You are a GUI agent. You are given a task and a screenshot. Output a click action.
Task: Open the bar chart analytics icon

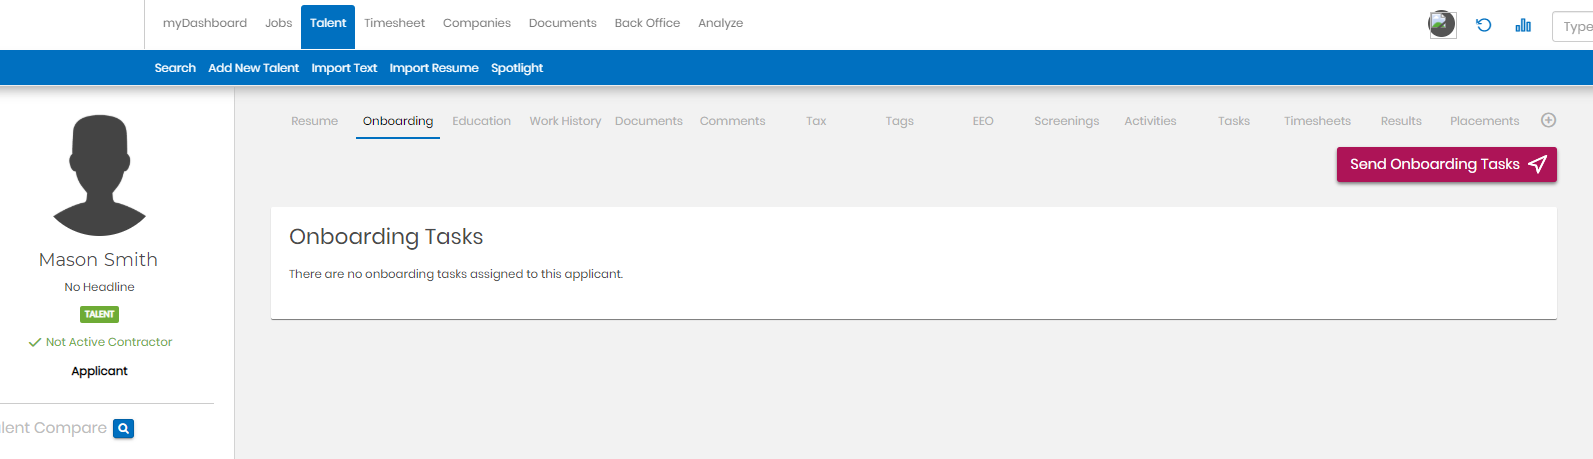tap(1523, 25)
